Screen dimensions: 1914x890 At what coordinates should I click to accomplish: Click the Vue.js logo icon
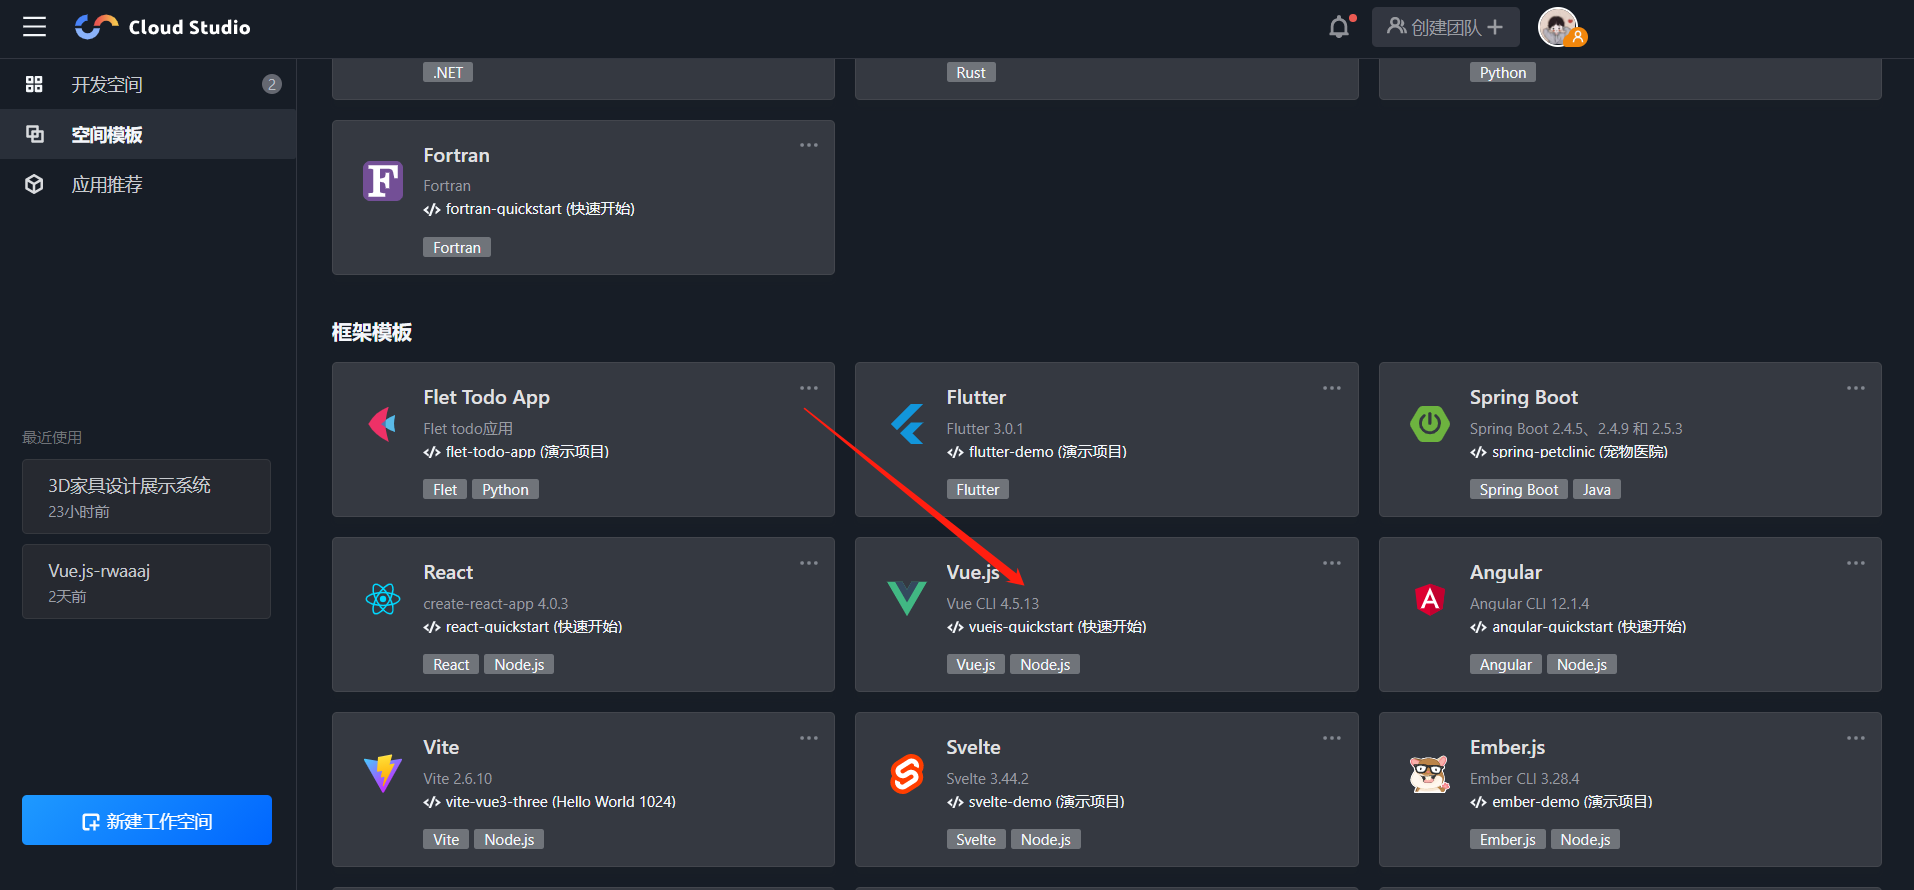[x=907, y=599]
